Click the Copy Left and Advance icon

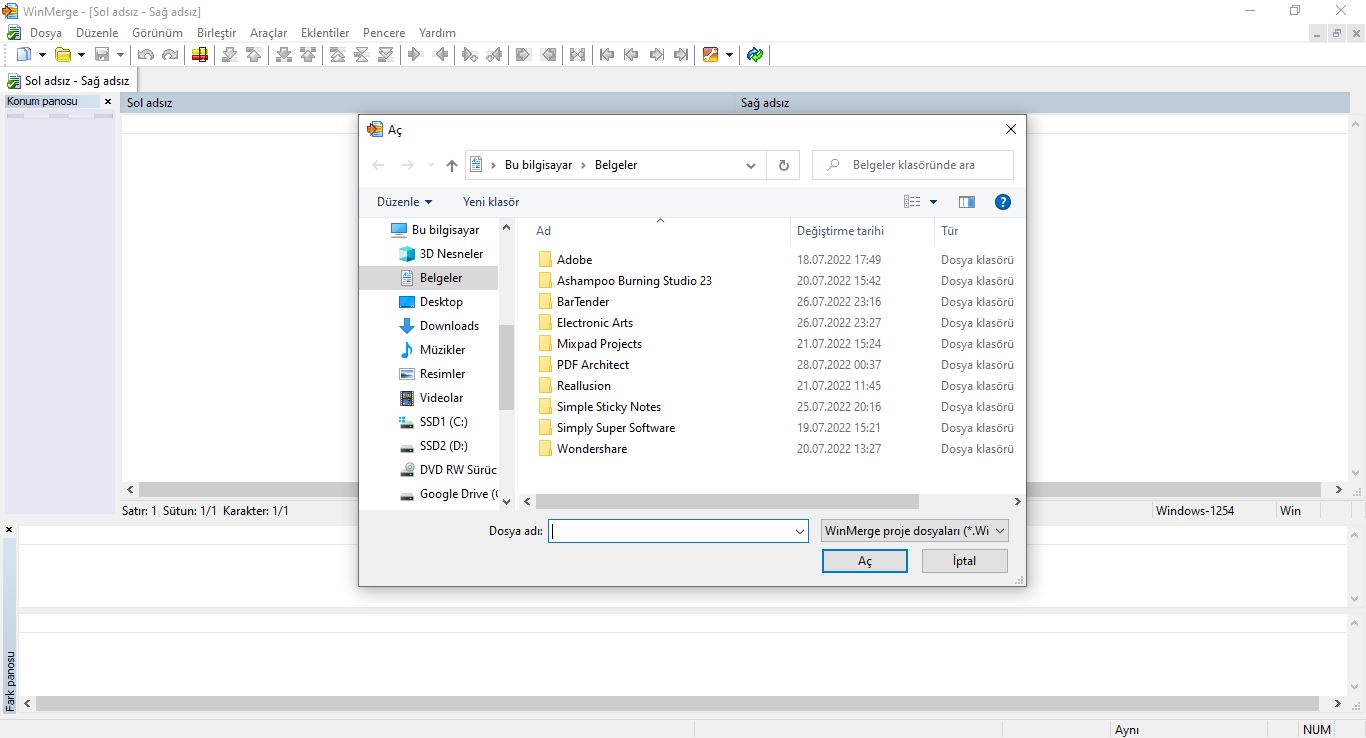[494, 54]
